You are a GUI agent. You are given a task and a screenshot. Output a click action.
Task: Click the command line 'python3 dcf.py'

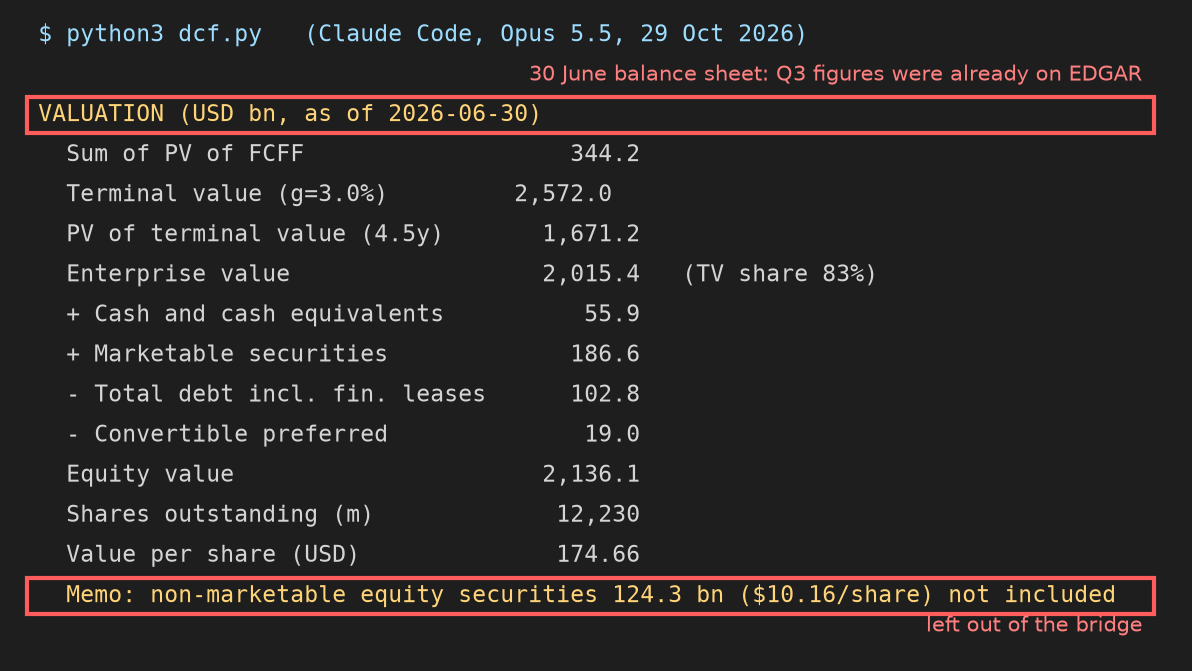pyautogui.click(x=163, y=34)
